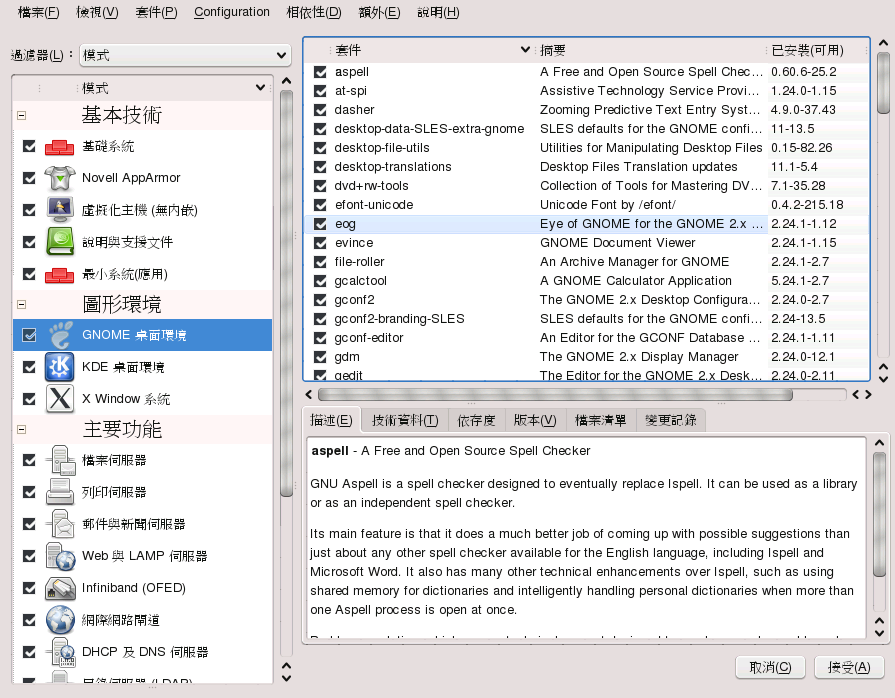The width and height of the screenshot is (895, 698).
Task: Click the package list horizontal scrollbar thumb
Action: [x=555, y=394]
